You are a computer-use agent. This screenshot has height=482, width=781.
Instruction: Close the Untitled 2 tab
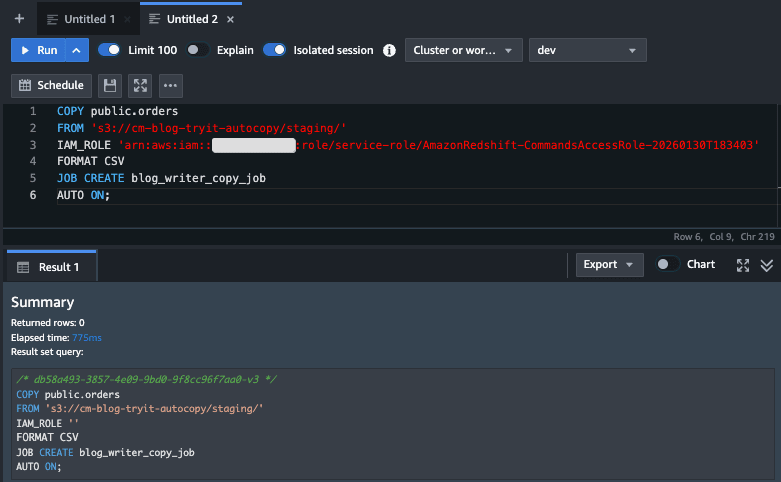230,19
